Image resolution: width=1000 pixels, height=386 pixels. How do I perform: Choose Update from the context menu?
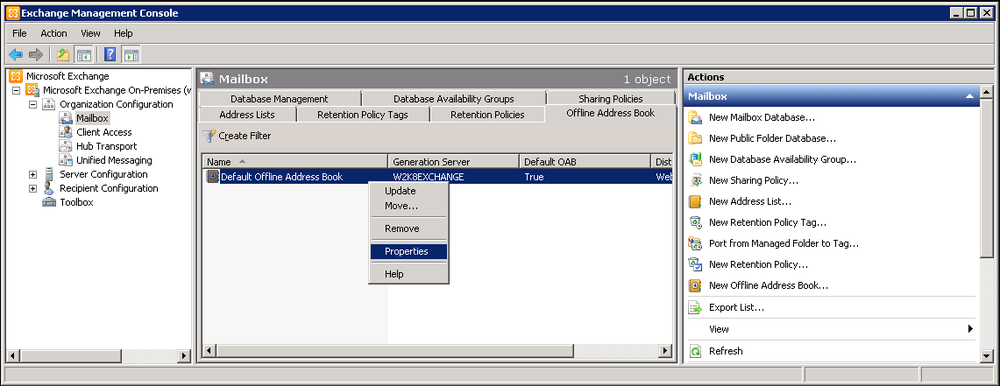pyautogui.click(x=409, y=191)
